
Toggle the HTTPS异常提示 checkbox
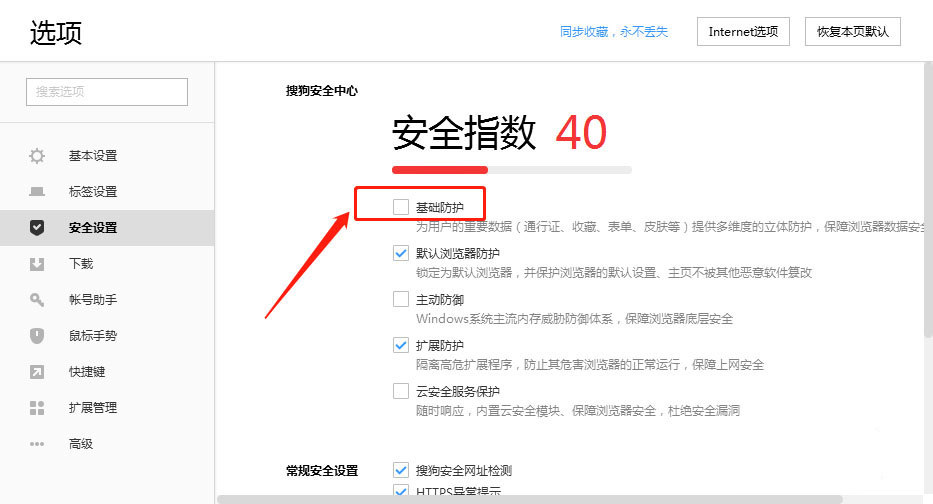point(401,491)
